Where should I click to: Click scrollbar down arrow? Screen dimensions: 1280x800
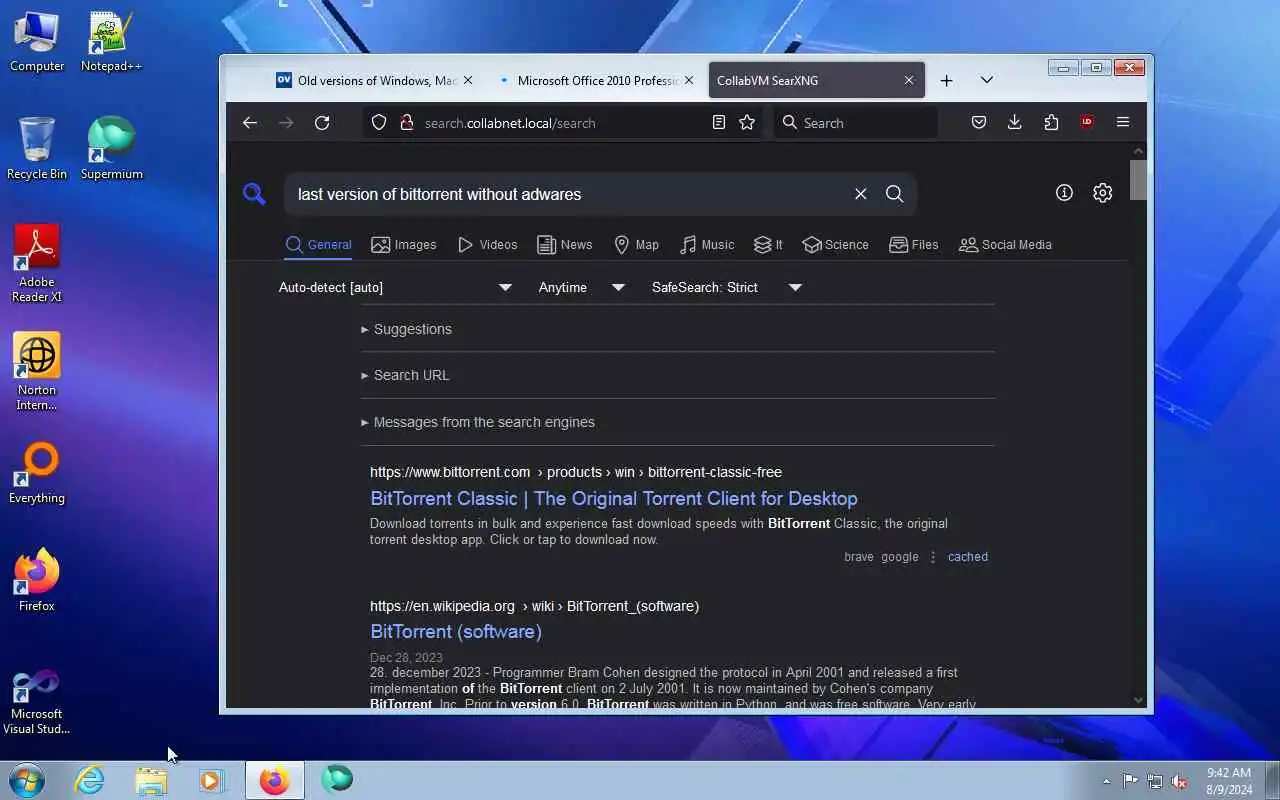pyautogui.click(x=1138, y=700)
